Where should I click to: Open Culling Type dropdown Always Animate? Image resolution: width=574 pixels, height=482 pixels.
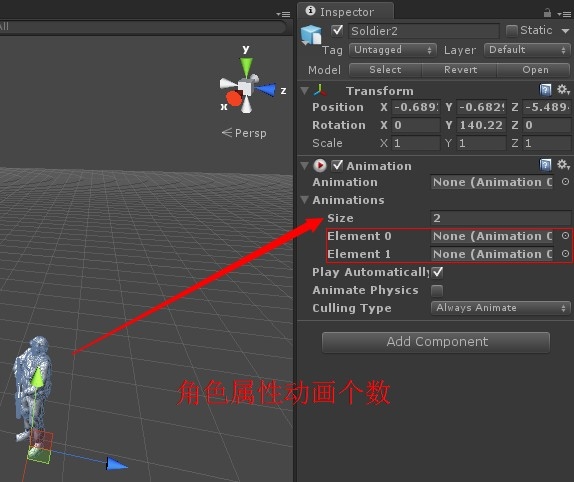click(500, 308)
